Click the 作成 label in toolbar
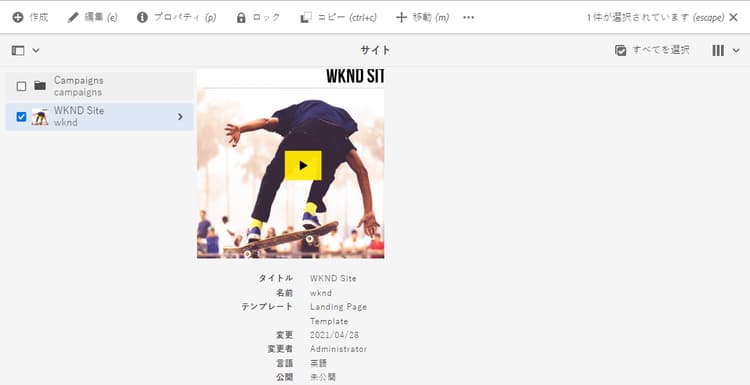 pyautogui.click(x=39, y=18)
